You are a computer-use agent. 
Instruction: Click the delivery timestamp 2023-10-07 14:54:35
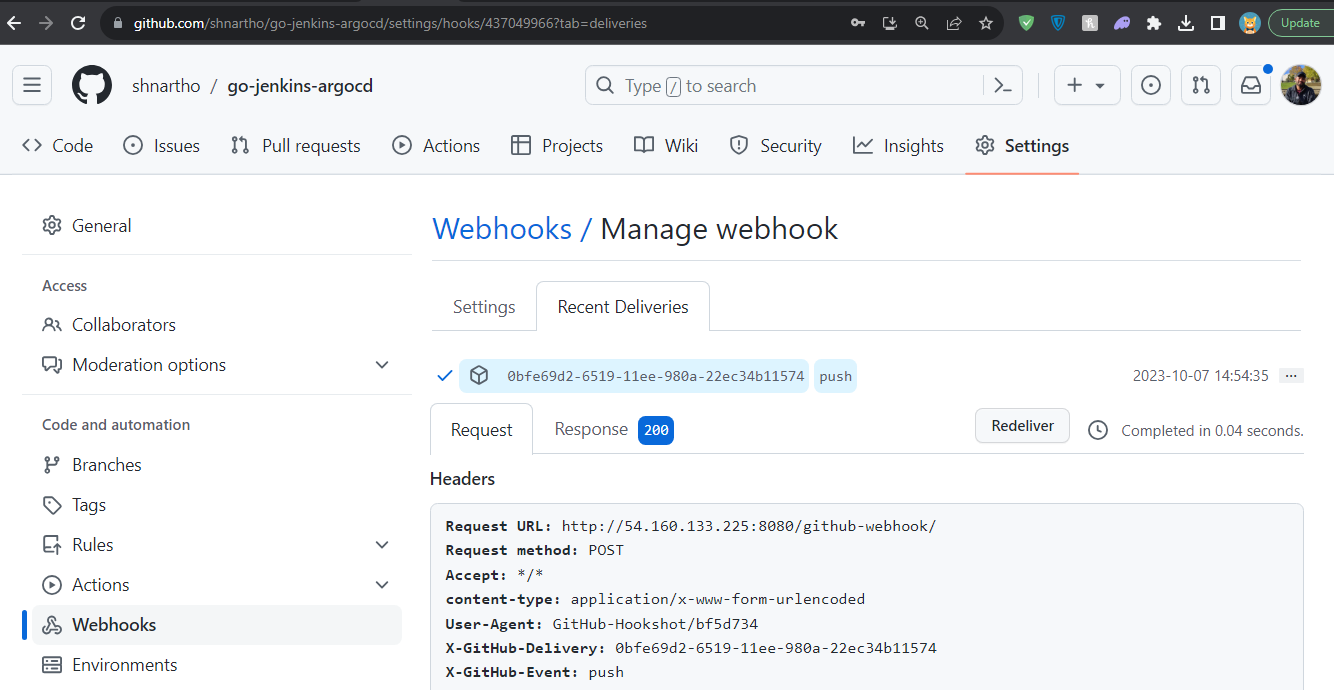point(1200,376)
